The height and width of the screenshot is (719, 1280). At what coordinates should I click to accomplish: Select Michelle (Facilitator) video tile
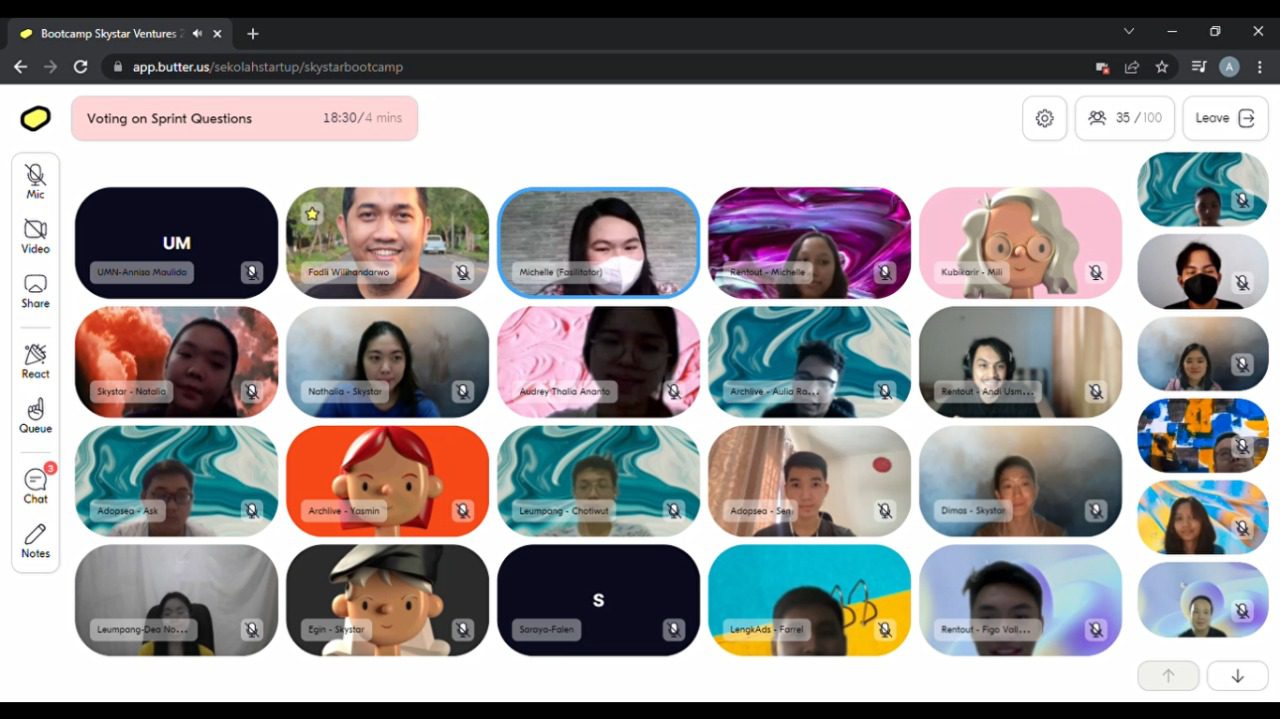pyautogui.click(x=598, y=242)
